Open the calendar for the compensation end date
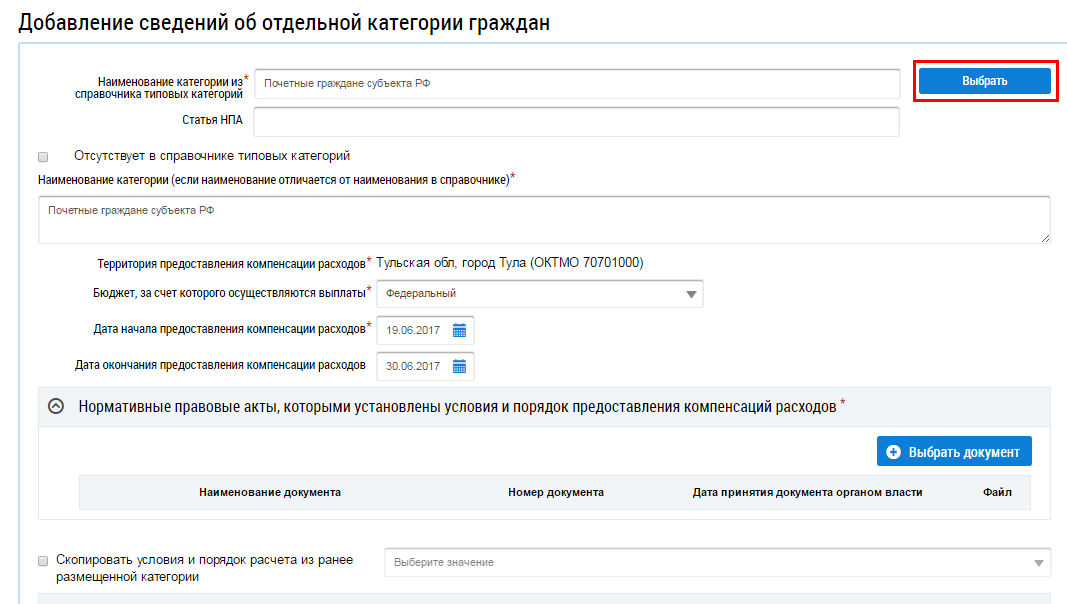This screenshot has height=604, width=1067. coord(459,366)
